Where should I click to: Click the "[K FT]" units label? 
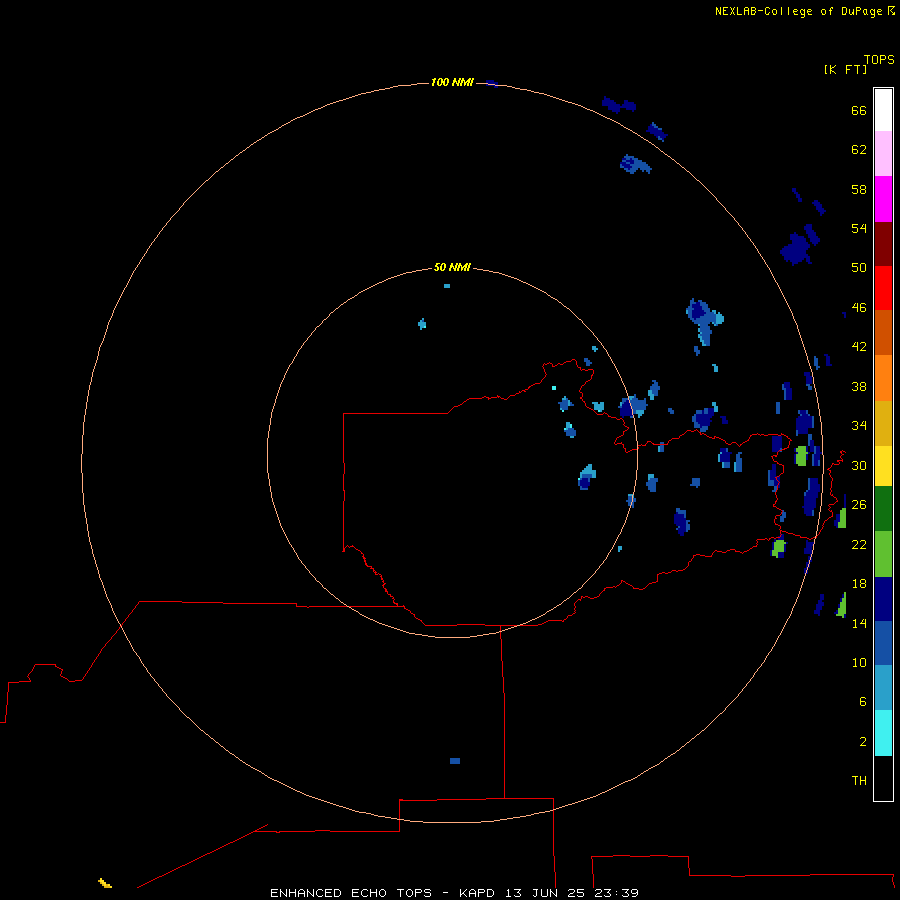(845, 69)
